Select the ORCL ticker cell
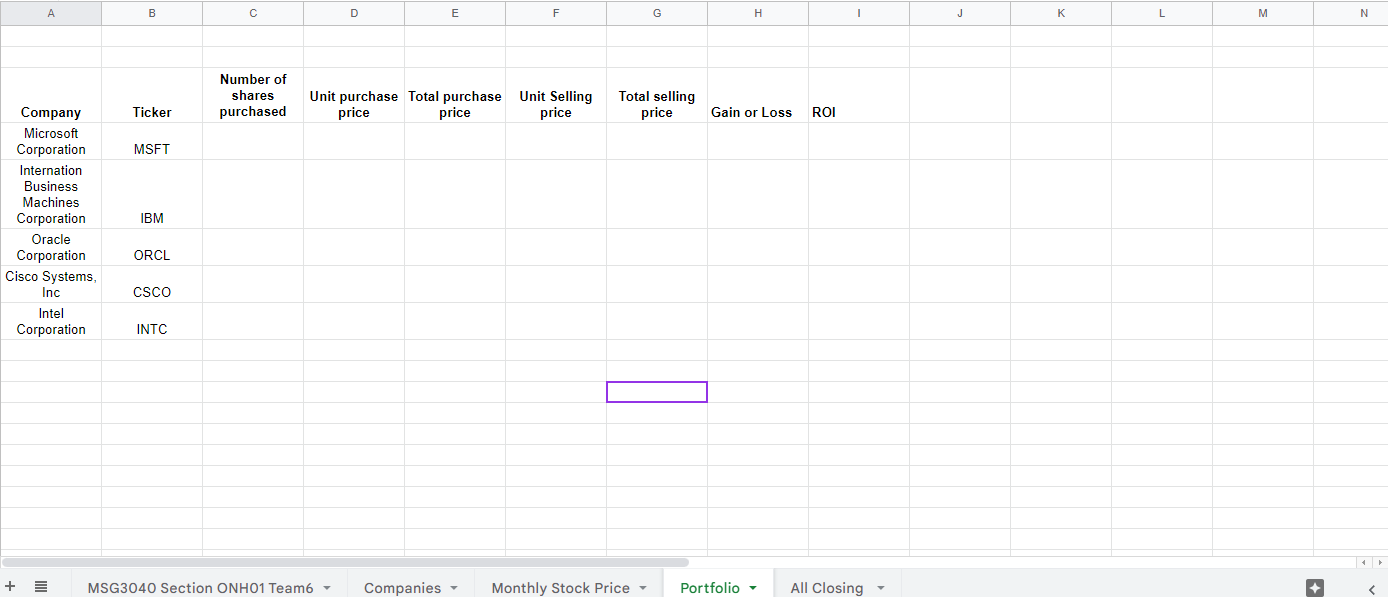This screenshot has width=1388, height=597. (152, 247)
